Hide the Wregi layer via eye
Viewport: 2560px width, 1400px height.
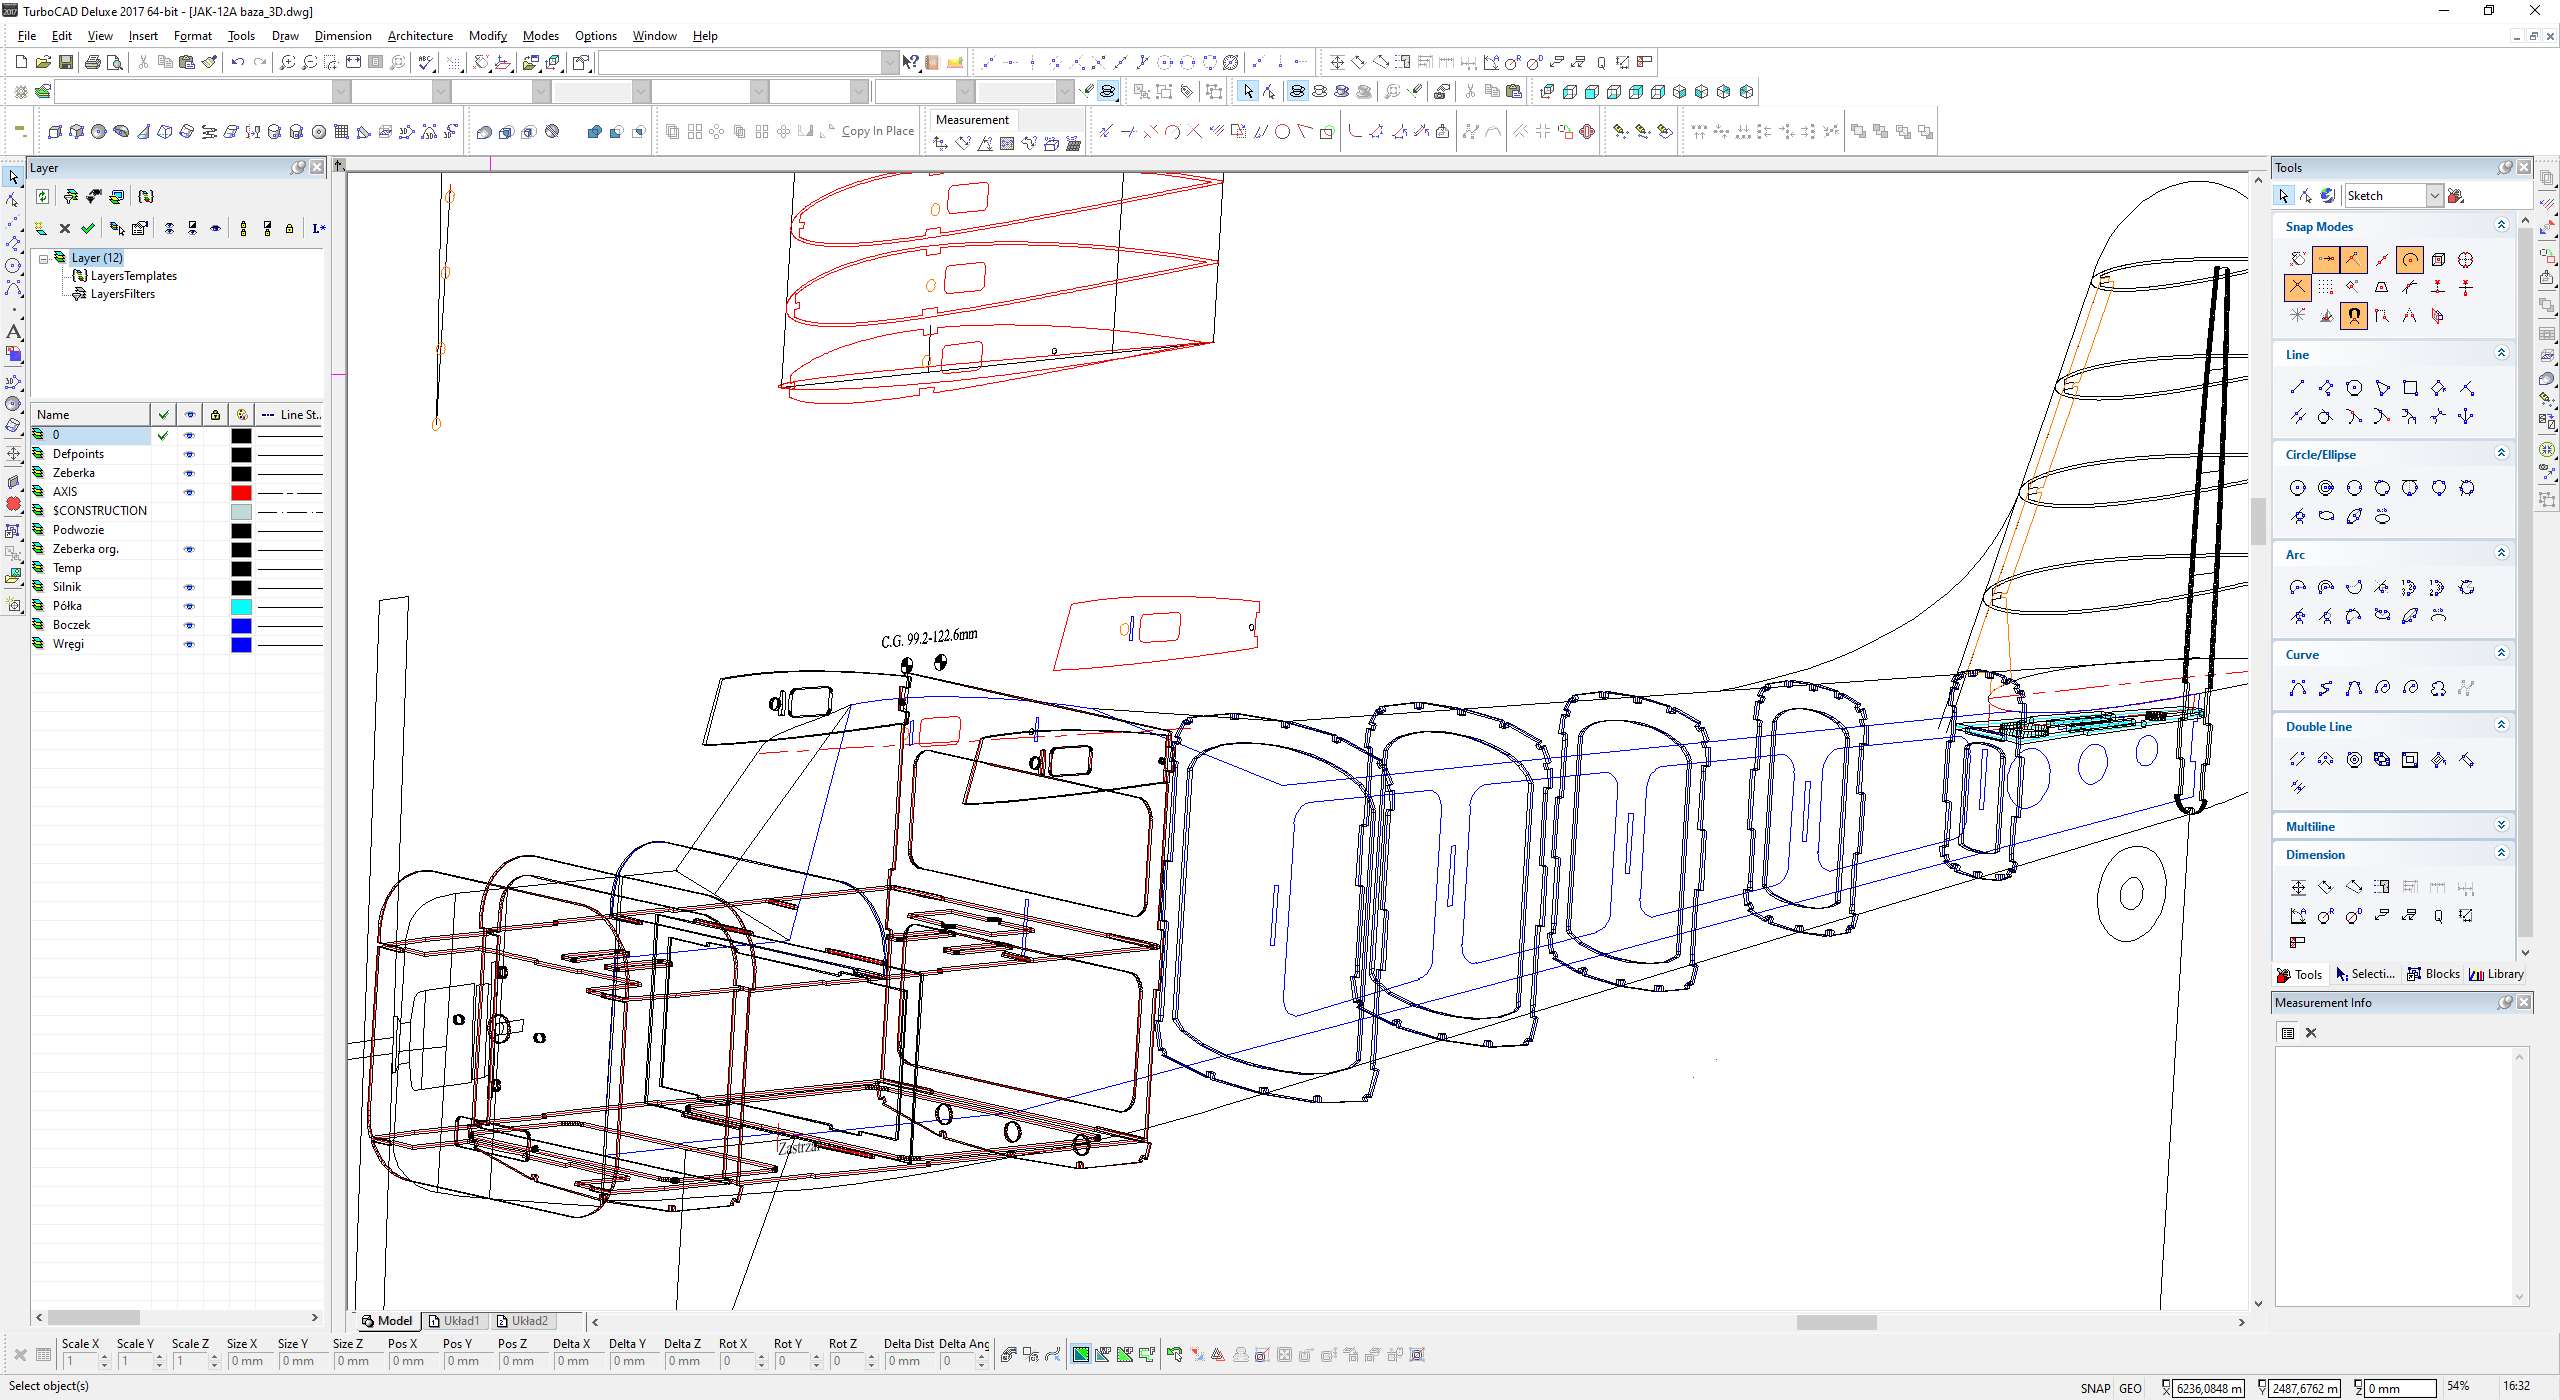point(189,645)
